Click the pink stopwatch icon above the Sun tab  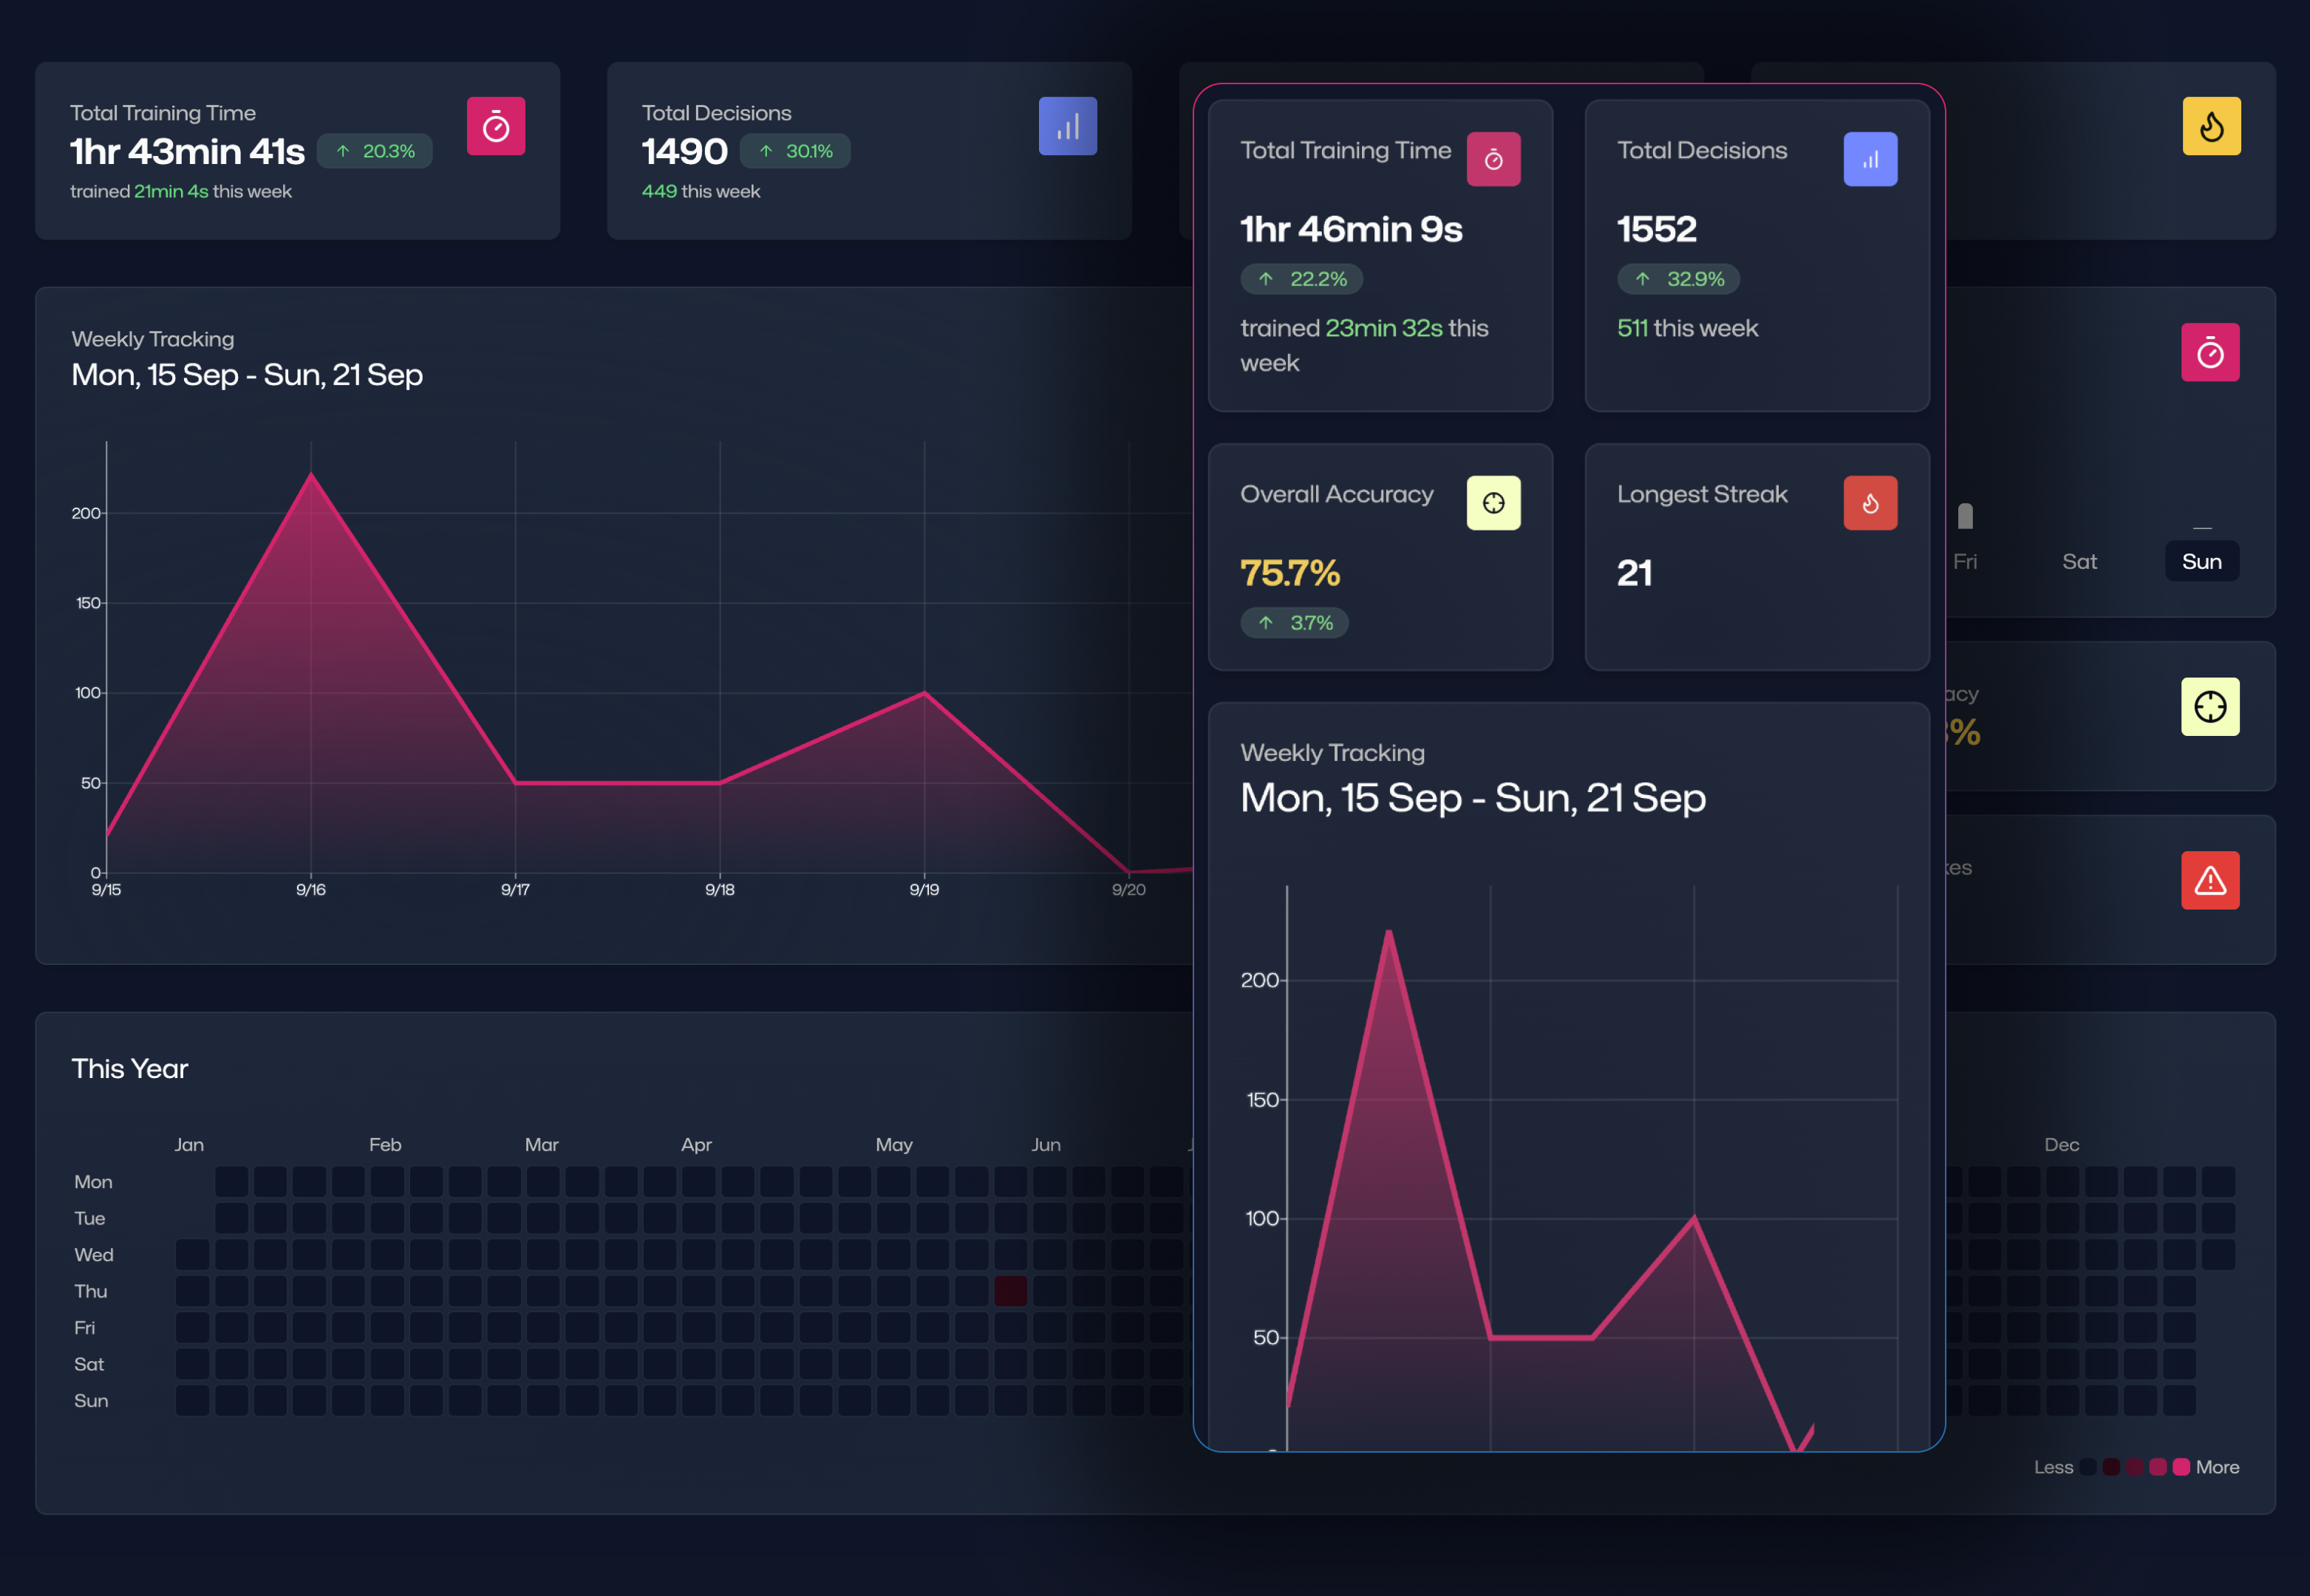[x=2210, y=352]
